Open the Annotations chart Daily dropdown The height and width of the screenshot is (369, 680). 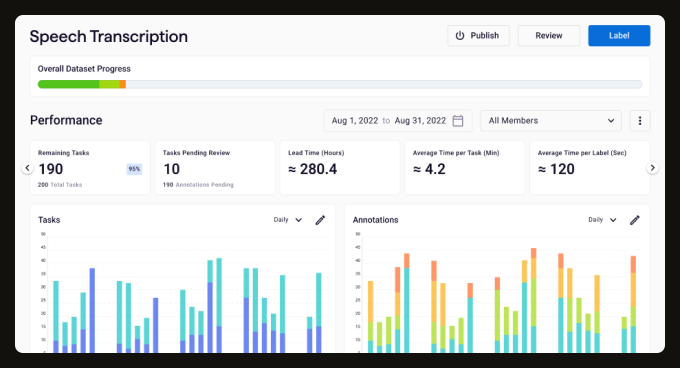click(x=602, y=220)
